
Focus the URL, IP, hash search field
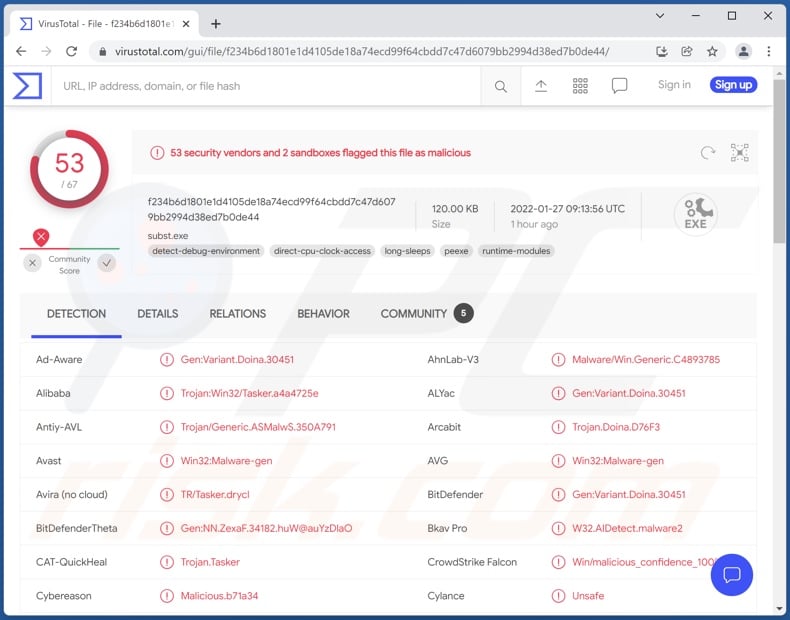pyautogui.click(x=267, y=86)
